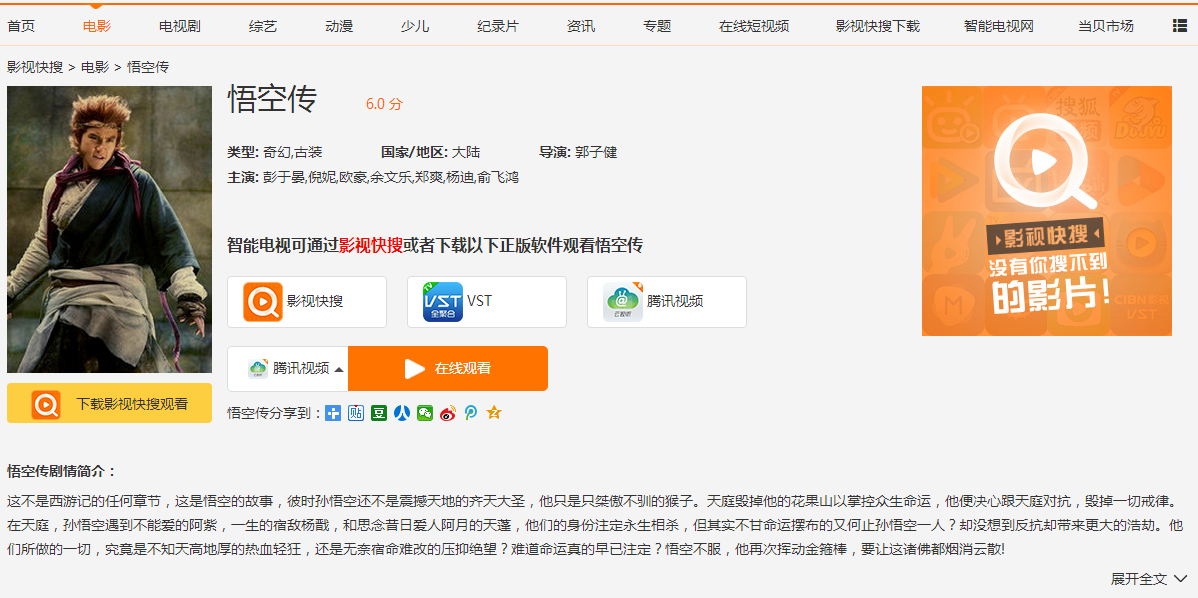Click the 悟空传 movie poster

pyautogui.click(x=109, y=229)
